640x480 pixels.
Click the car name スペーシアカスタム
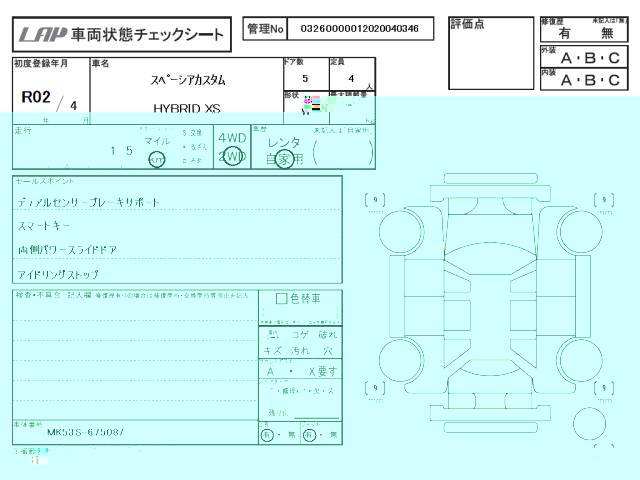[x=188, y=80]
